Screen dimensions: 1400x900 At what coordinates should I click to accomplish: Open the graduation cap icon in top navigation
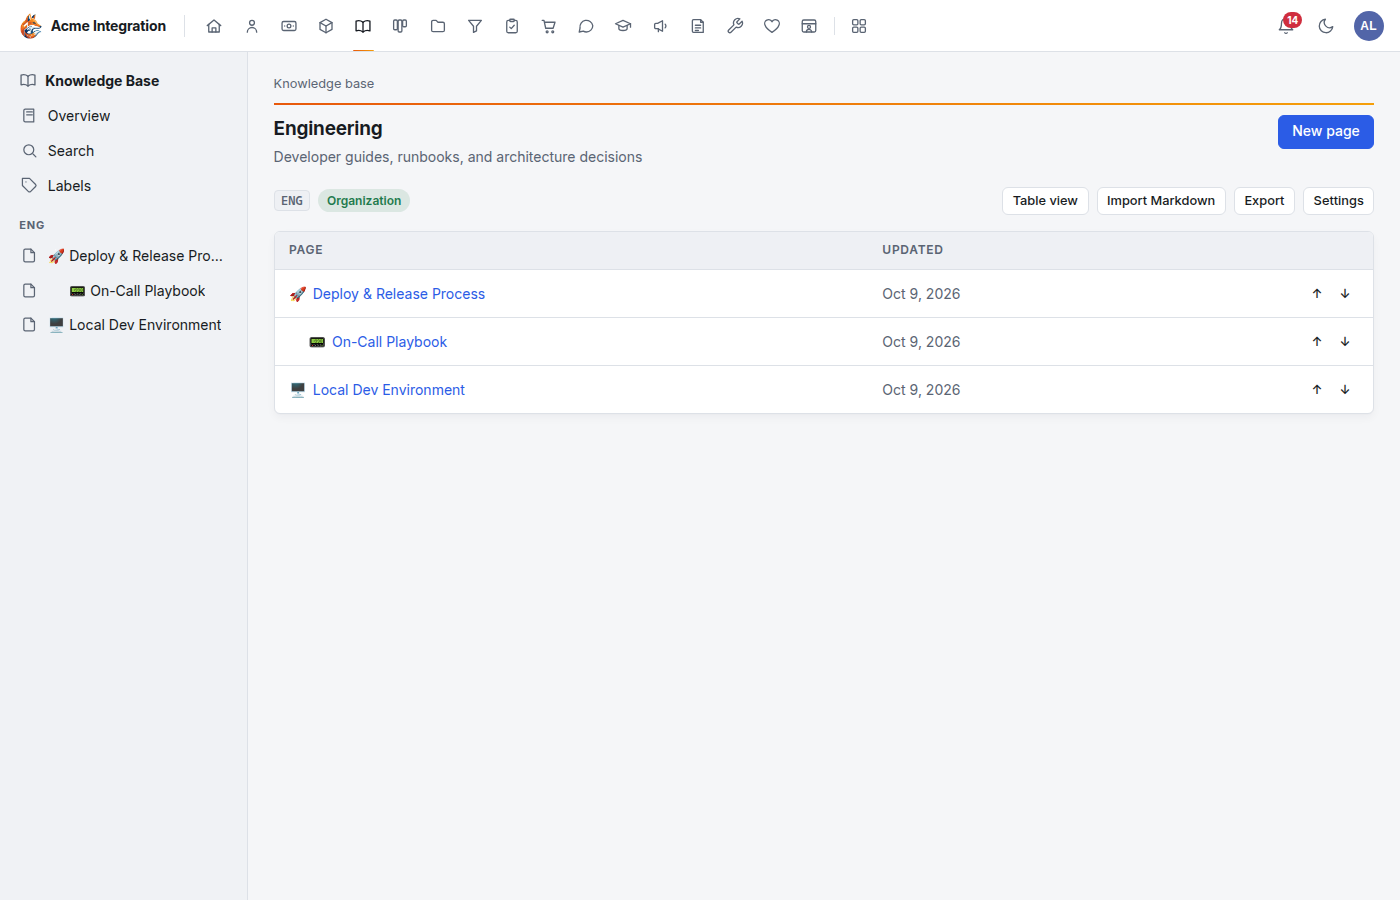623,26
